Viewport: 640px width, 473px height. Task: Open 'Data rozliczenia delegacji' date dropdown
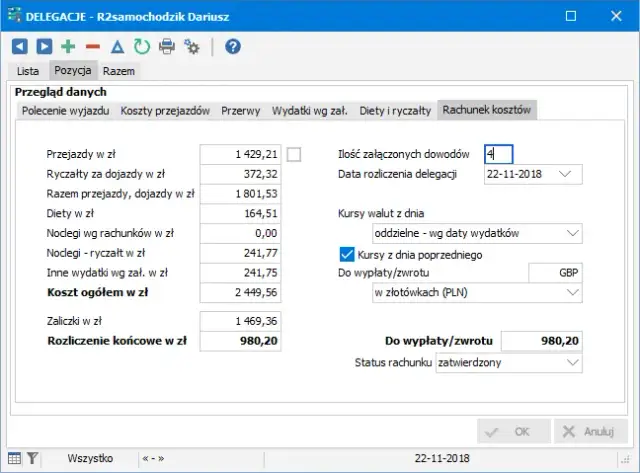click(x=566, y=174)
